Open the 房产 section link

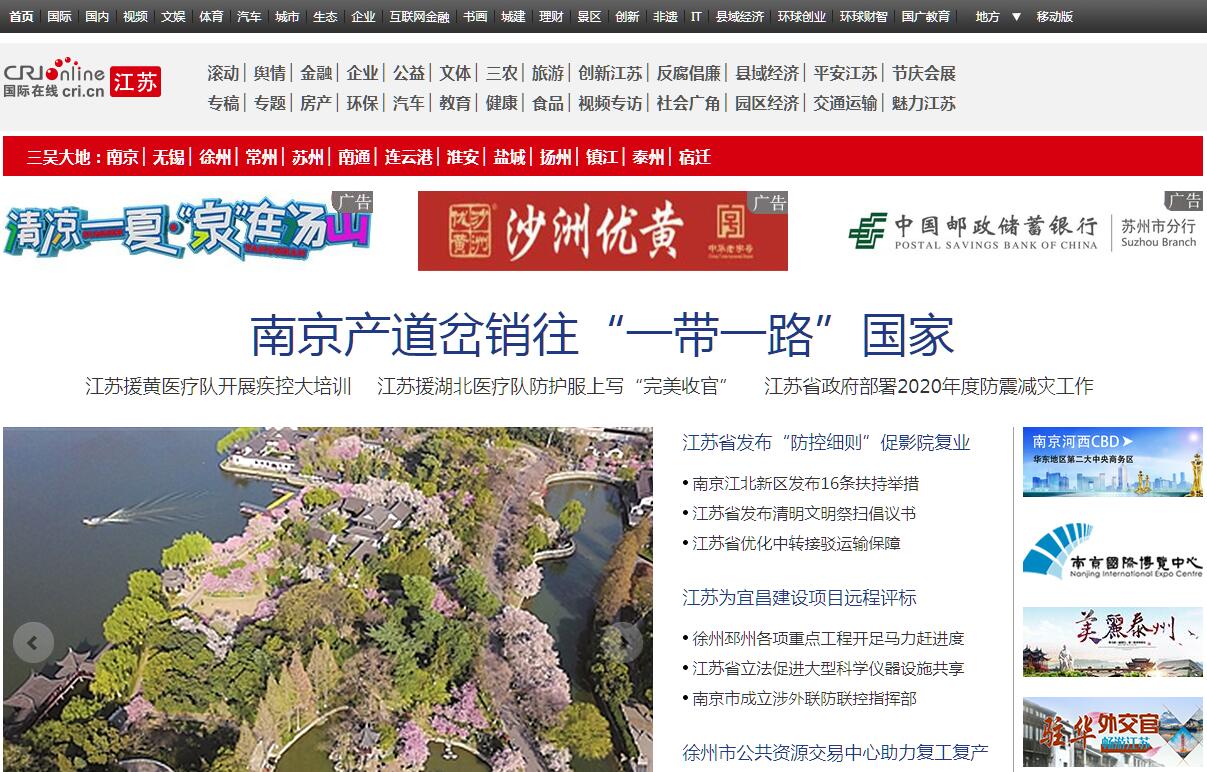[316, 103]
